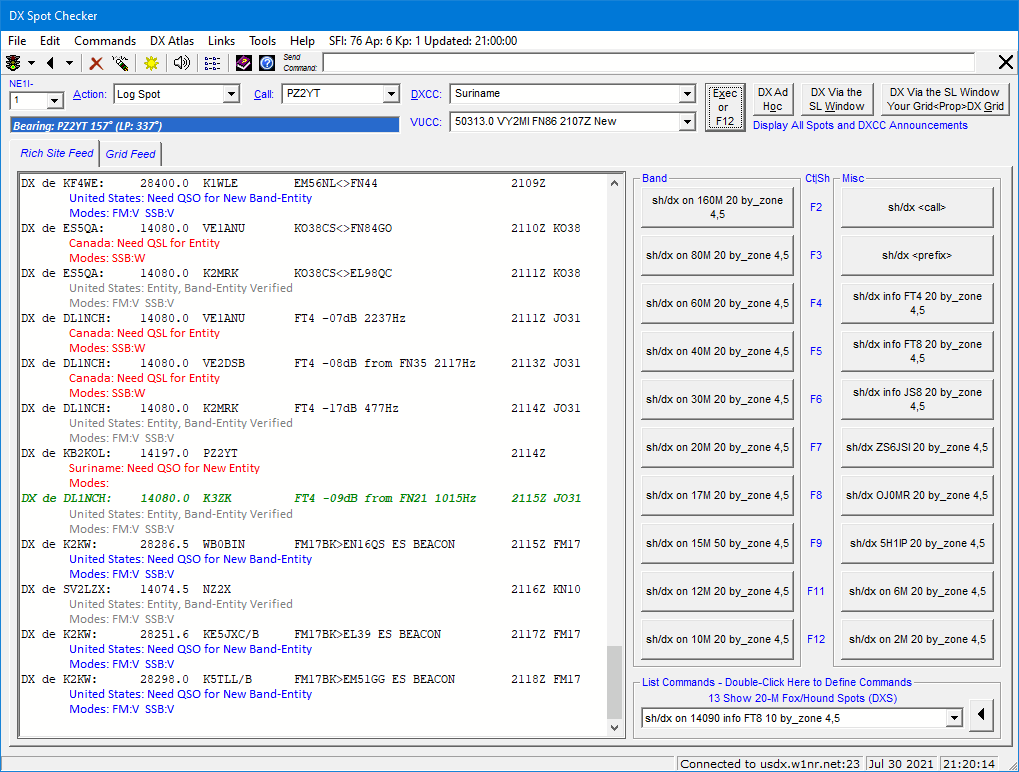
Task: Click sh/dx on 20M 20 by_zone button
Action: (717, 448)
